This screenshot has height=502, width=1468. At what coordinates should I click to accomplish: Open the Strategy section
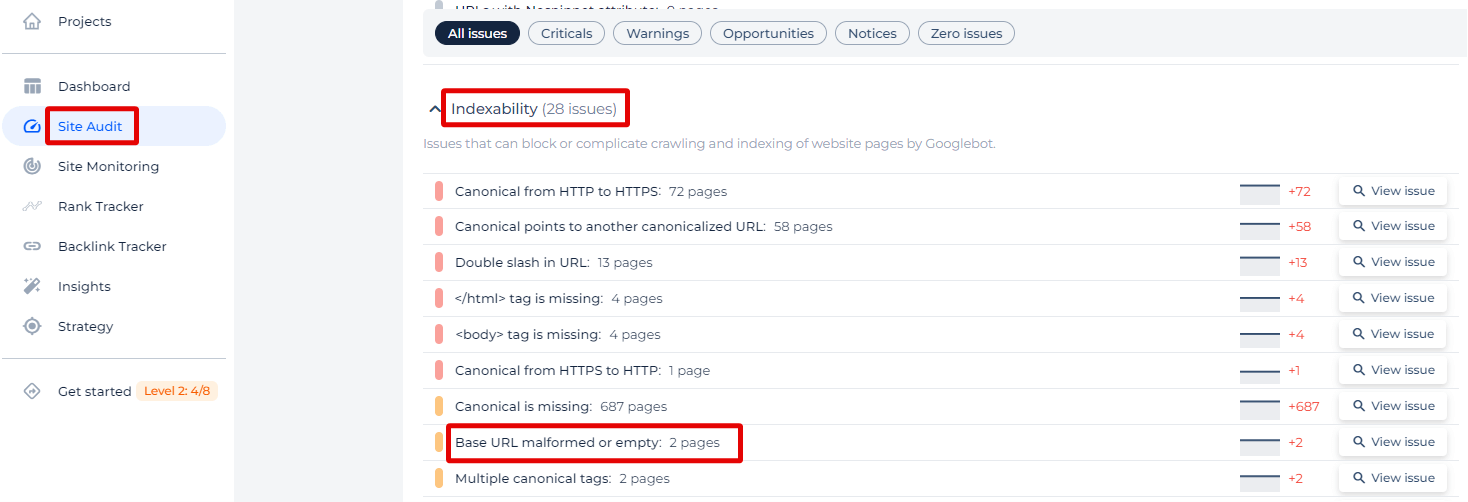pyautogui.click(x=85, y=326)
